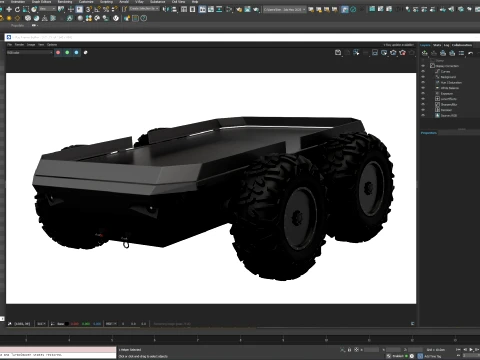Image resolution: width=480 pixels, height=360 pixels.
Task: Toggle 3D Snaps in main toolbar
Action: pos(88,9)
